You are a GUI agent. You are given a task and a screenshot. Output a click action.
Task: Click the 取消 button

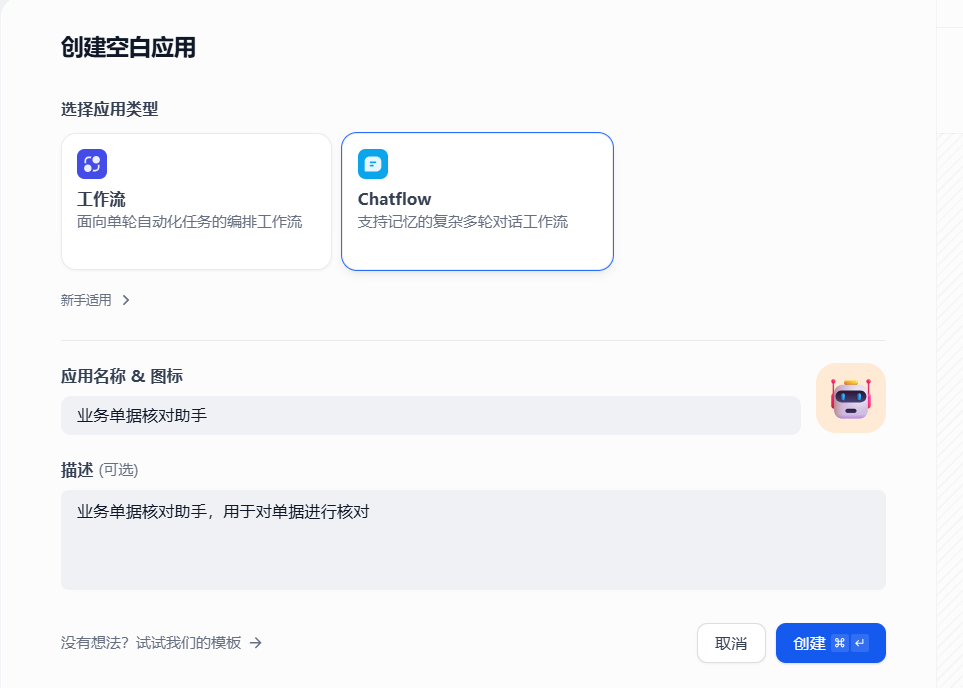[731, 643]
